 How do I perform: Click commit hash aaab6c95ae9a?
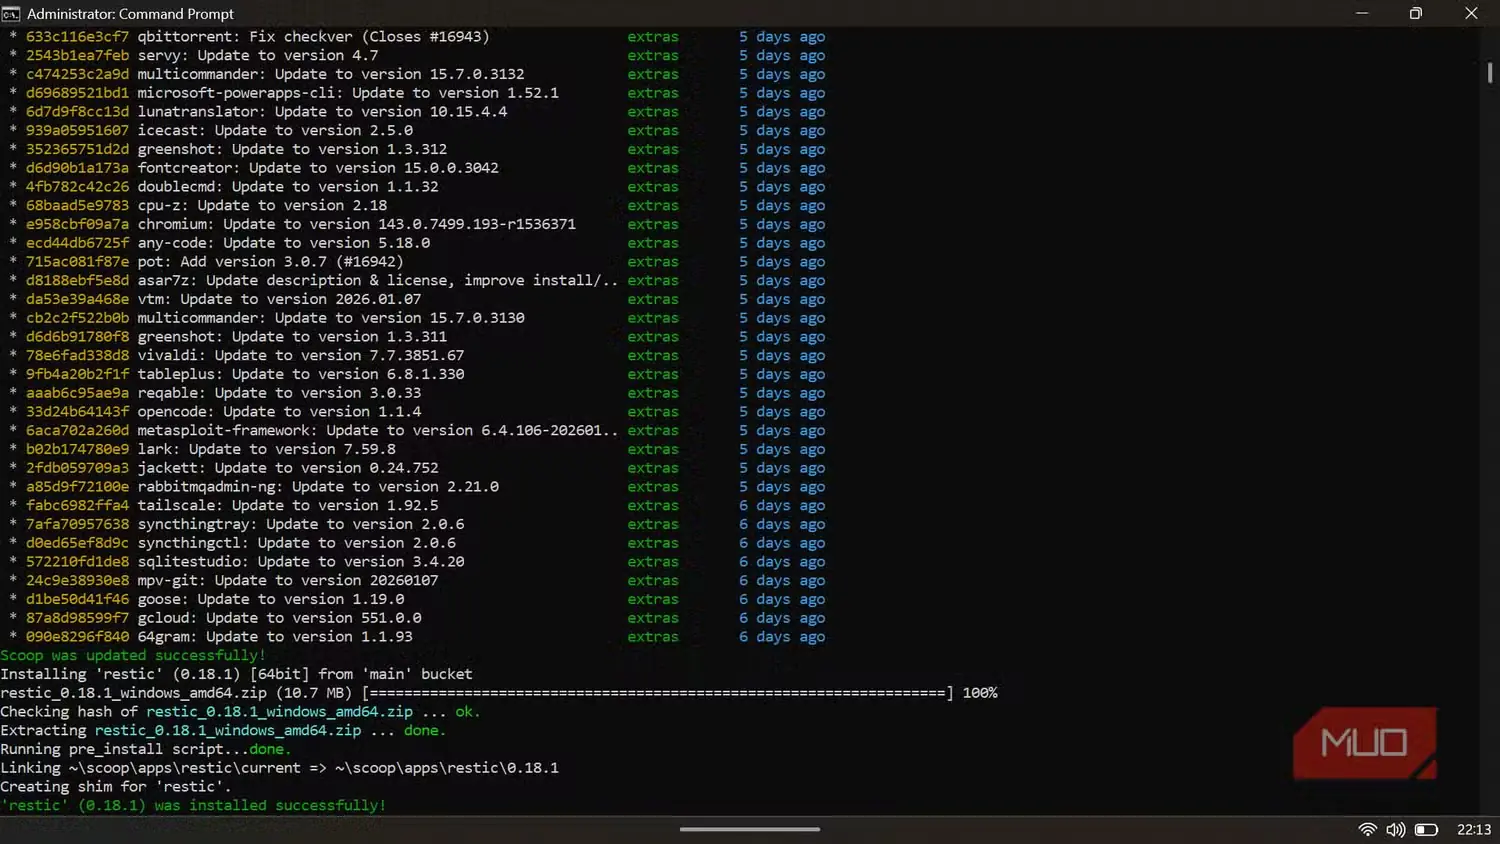pos(77,393)
